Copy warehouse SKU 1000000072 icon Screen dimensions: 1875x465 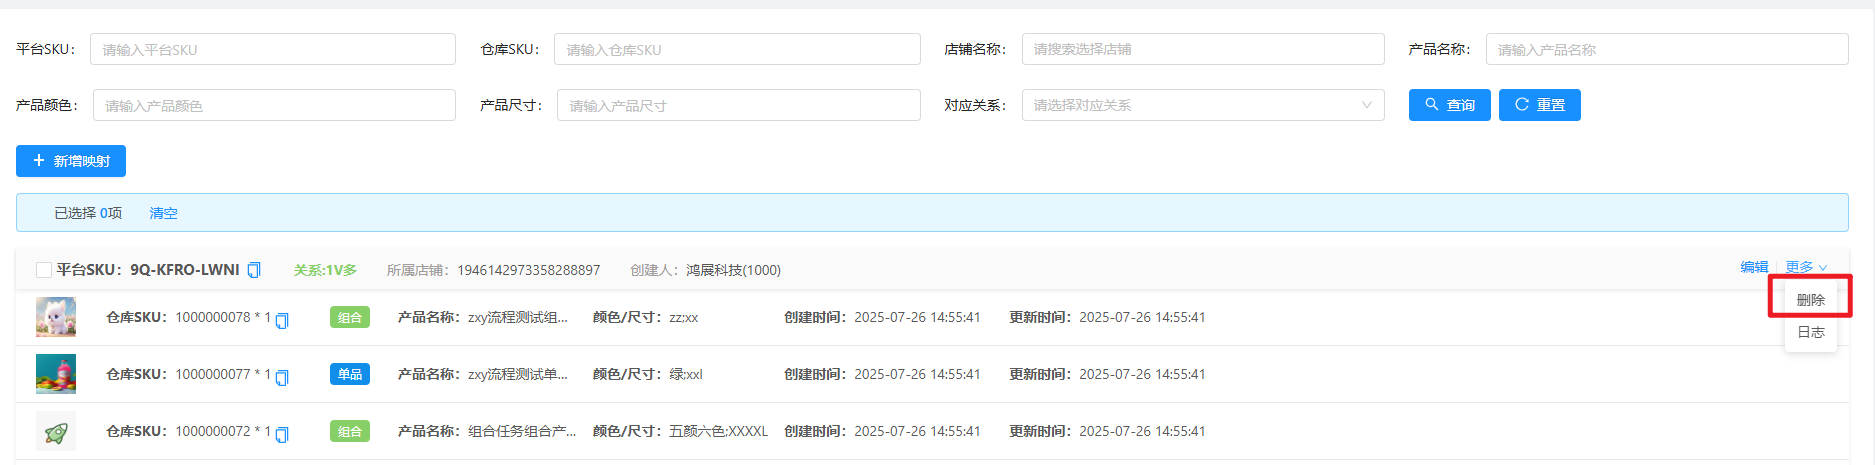pos(282,434)
